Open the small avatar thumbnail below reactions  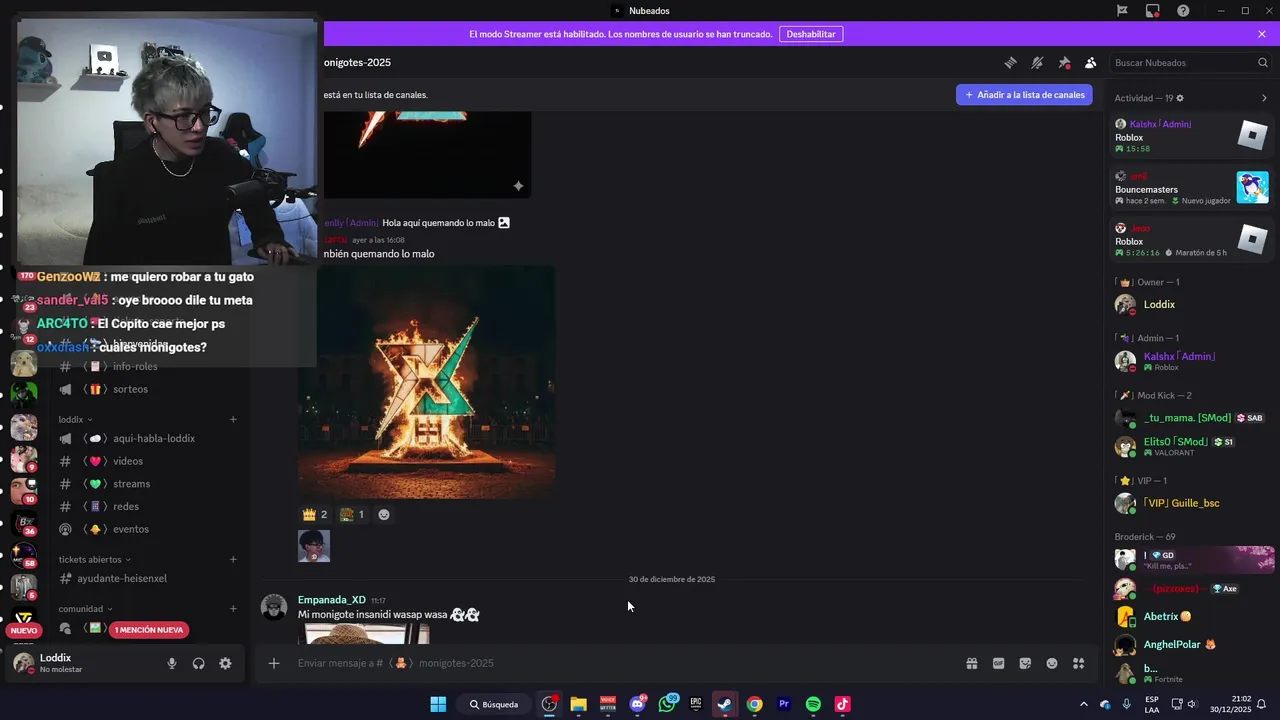coord(314,546)
